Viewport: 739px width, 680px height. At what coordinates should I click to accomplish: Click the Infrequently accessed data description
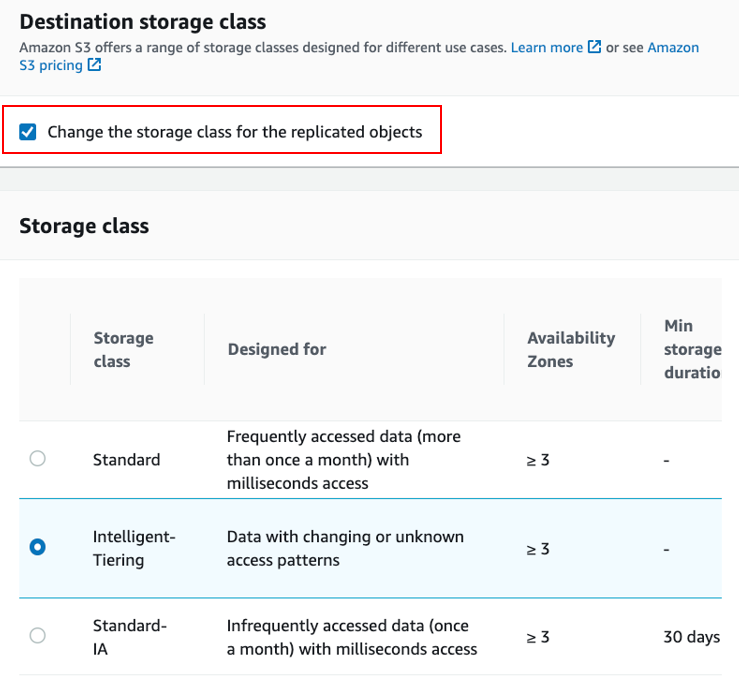[x=351, y=637]
